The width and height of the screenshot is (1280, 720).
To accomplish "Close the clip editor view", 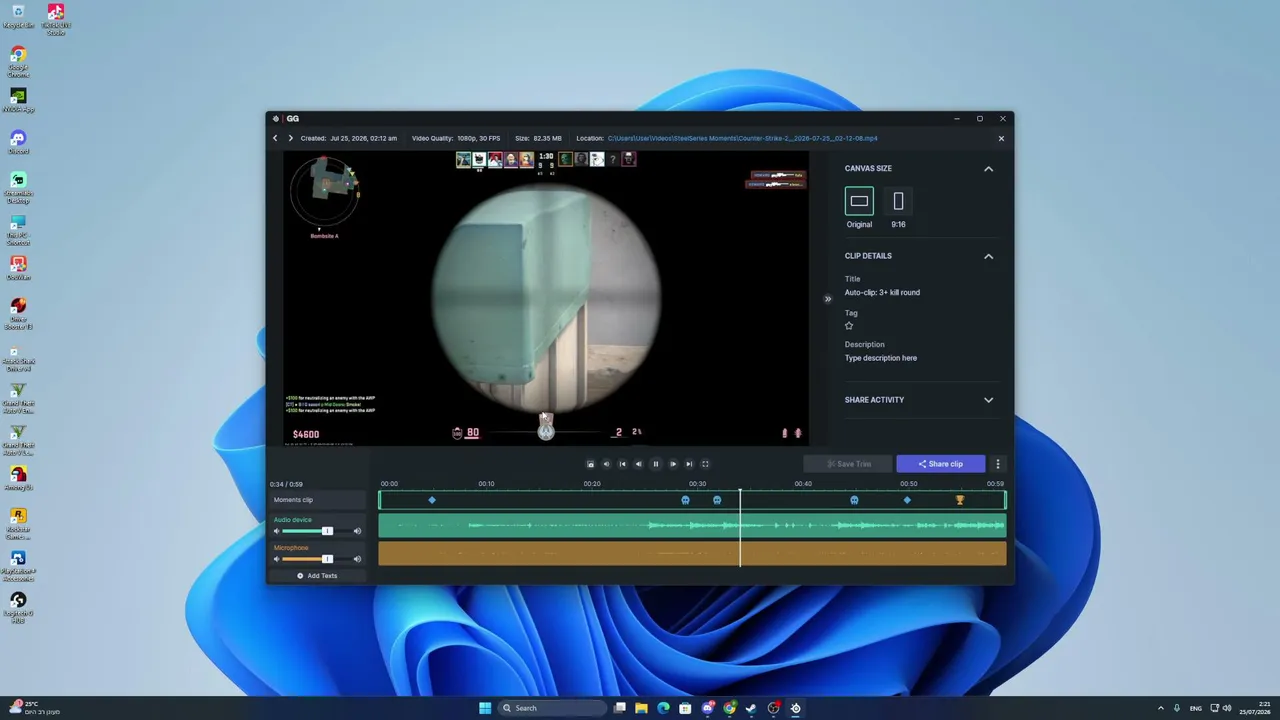I will pos(1001,138).
